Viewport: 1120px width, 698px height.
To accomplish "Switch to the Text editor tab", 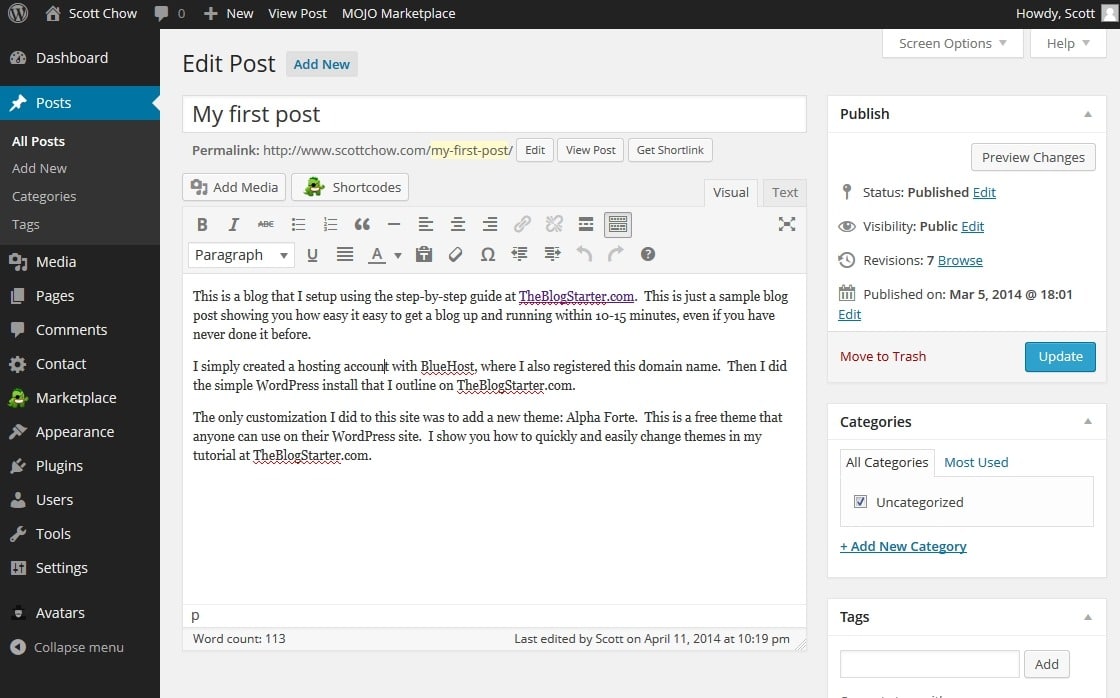I will (784, 192).
